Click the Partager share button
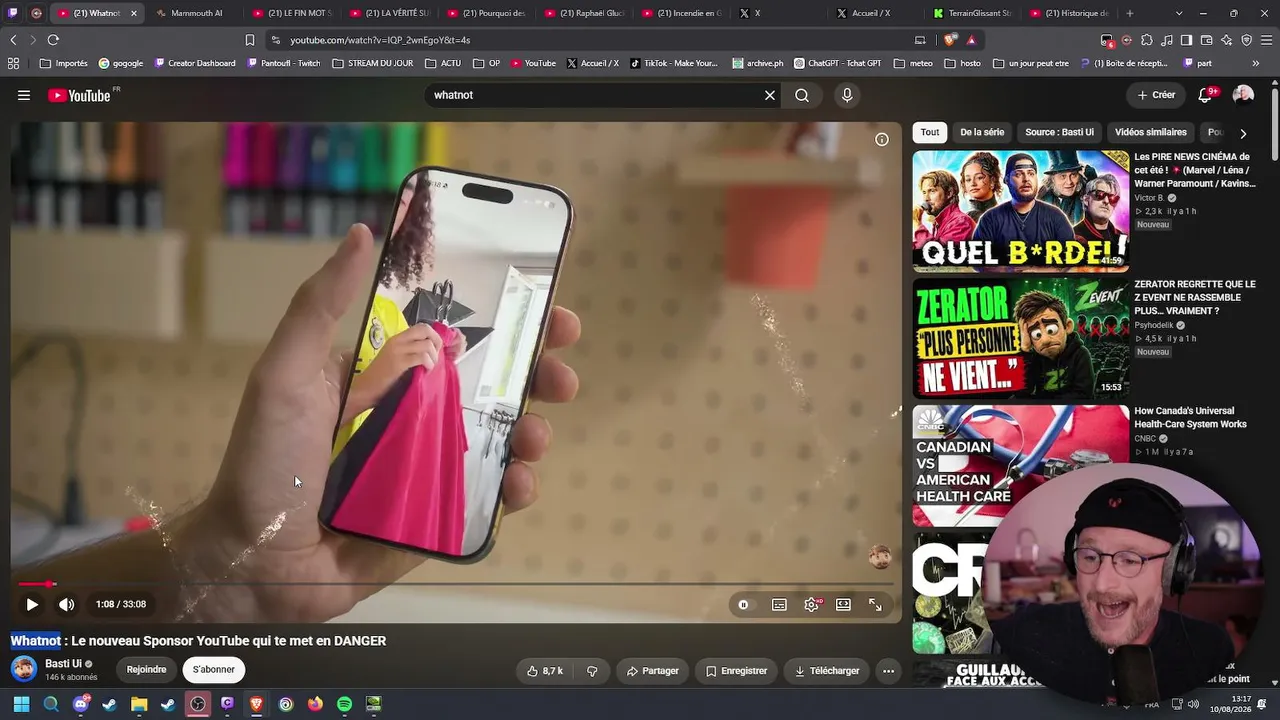 (652, 671)
